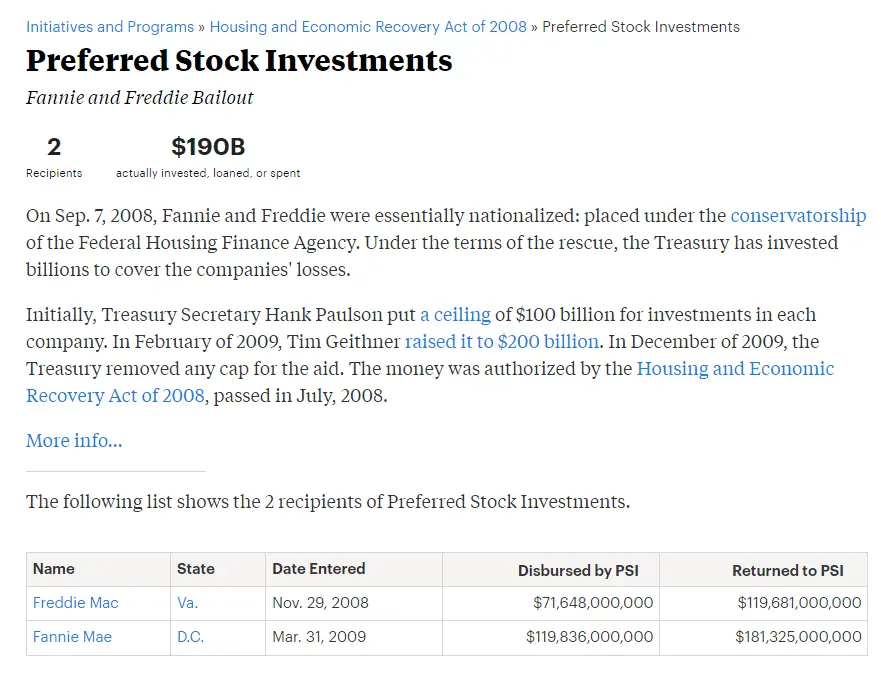Select the D.C. state link

click(x=191, y=637)
